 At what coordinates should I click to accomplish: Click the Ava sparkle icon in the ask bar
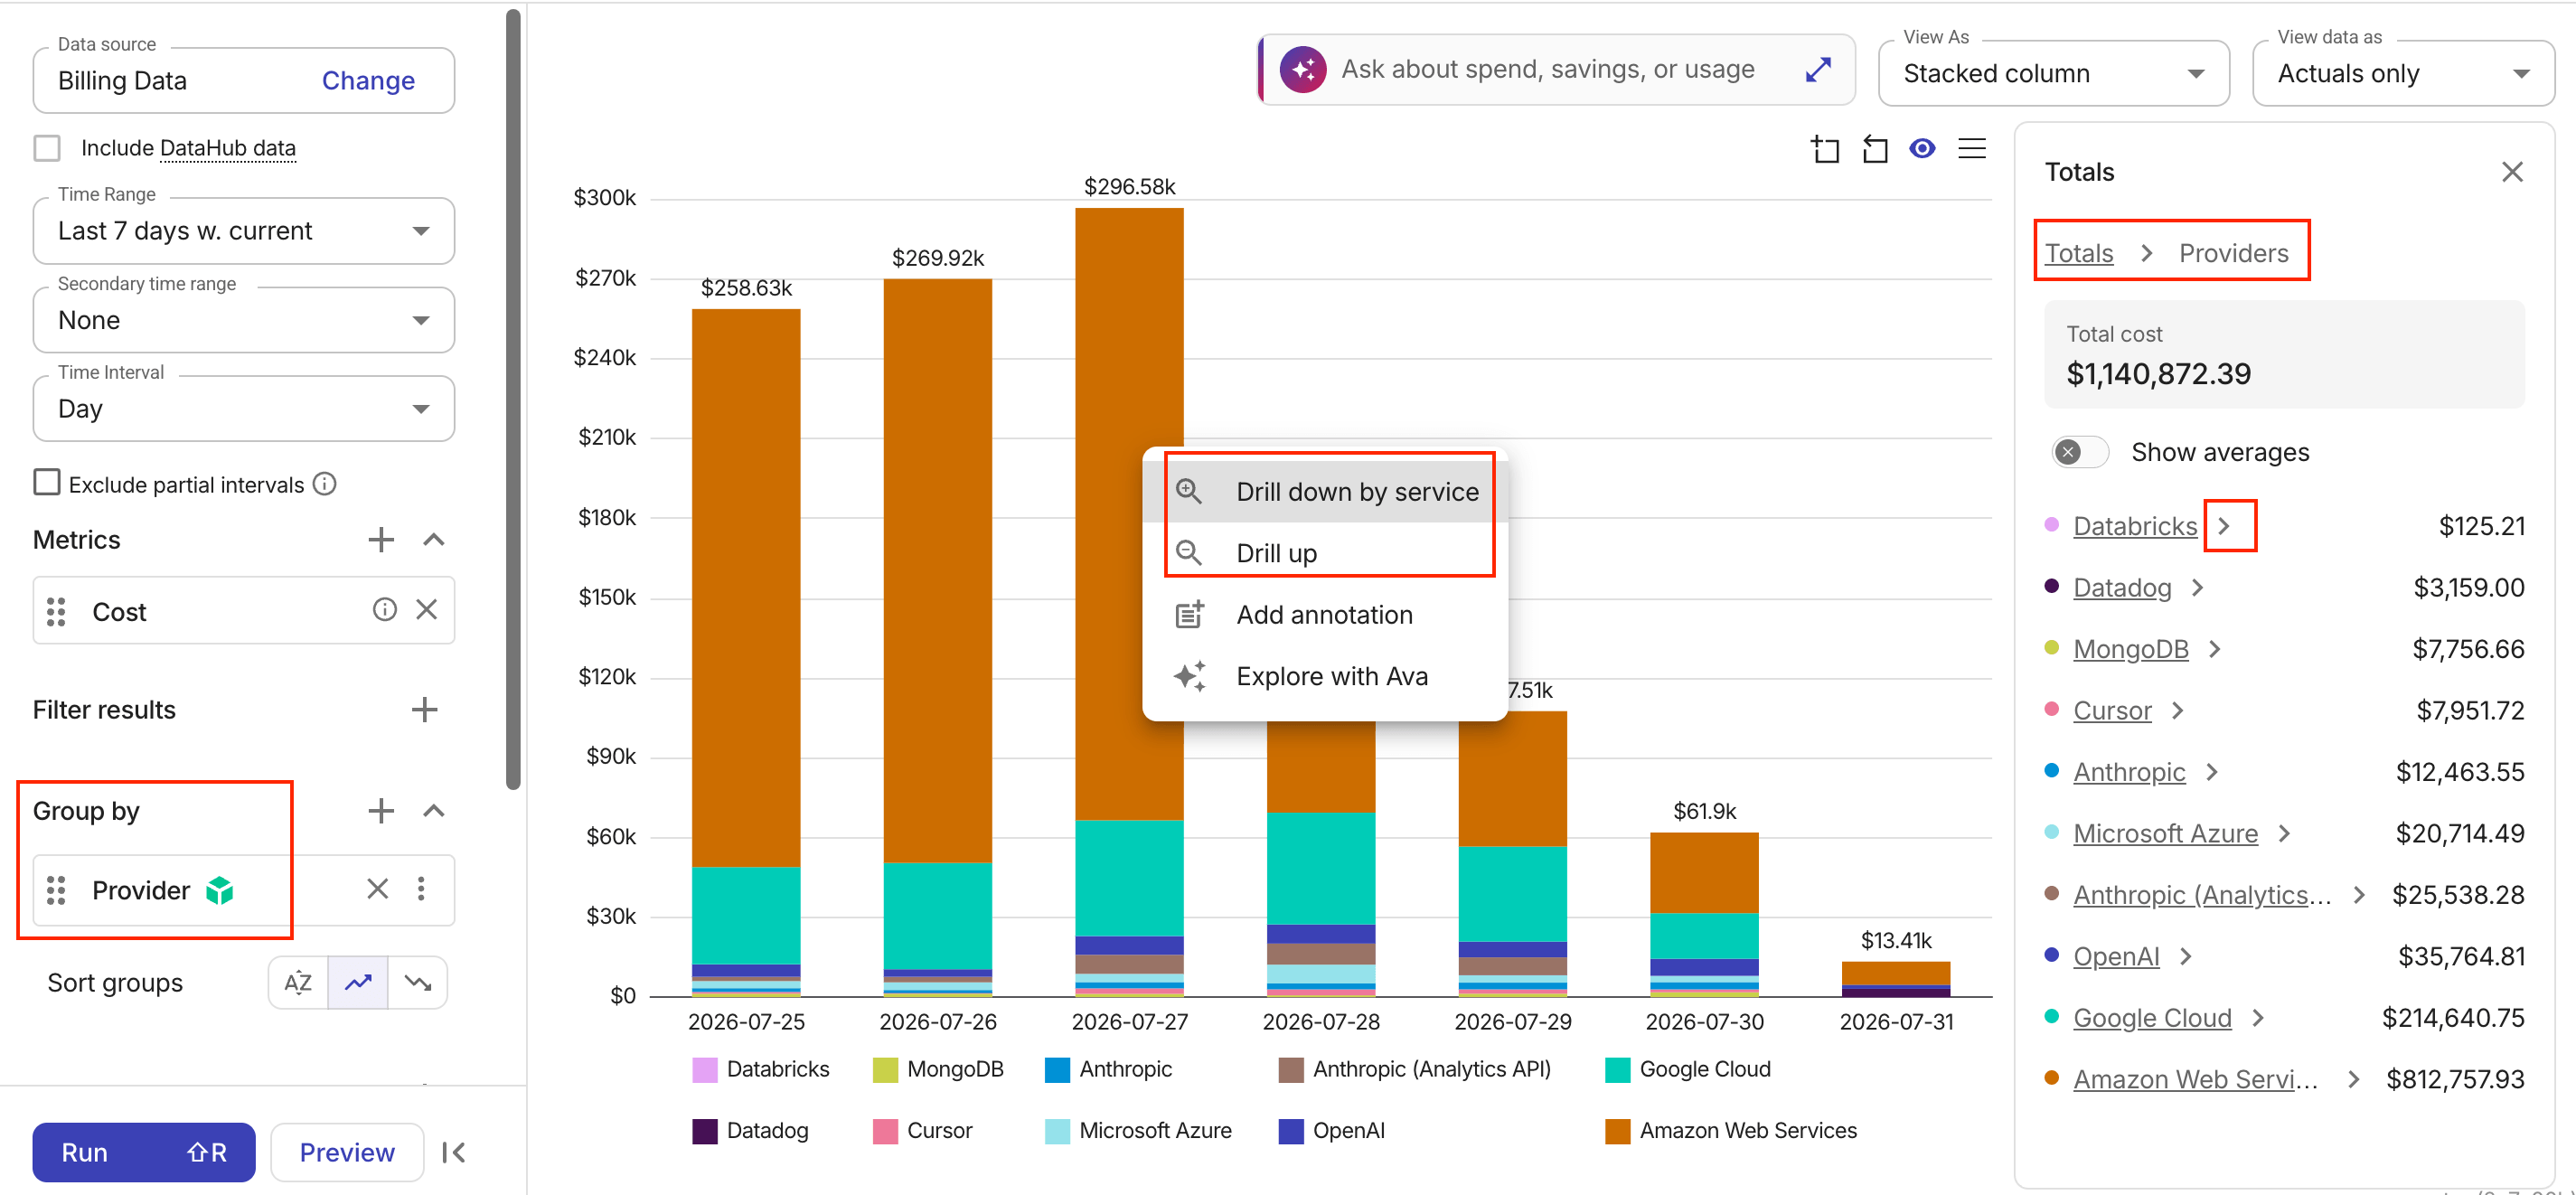pyautogui.click(x=1303, y=69)
